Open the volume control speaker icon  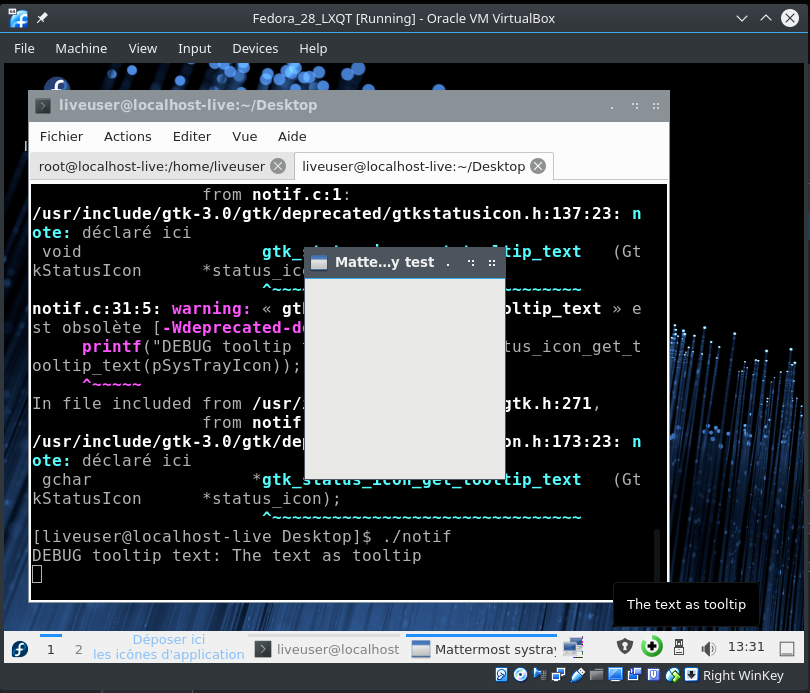click(708, 648)
